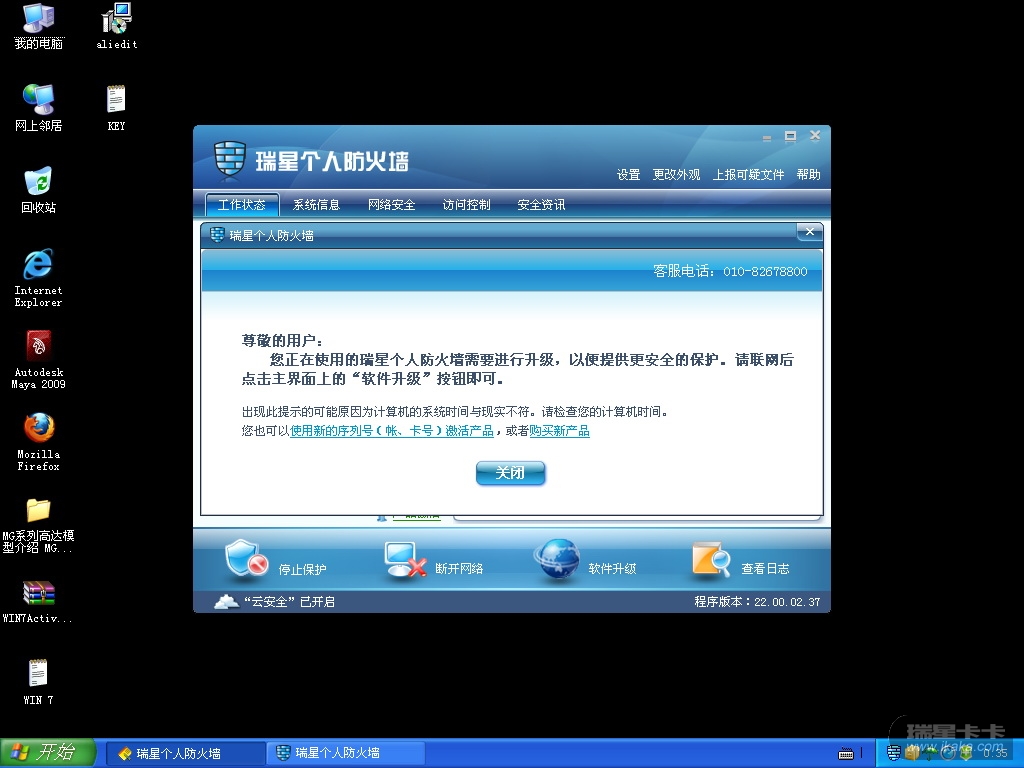Image resolution: width=1024 pixels, height=768 pixels.
Task: Open 我的电脑 desktop icon
Action: (39, 27)
